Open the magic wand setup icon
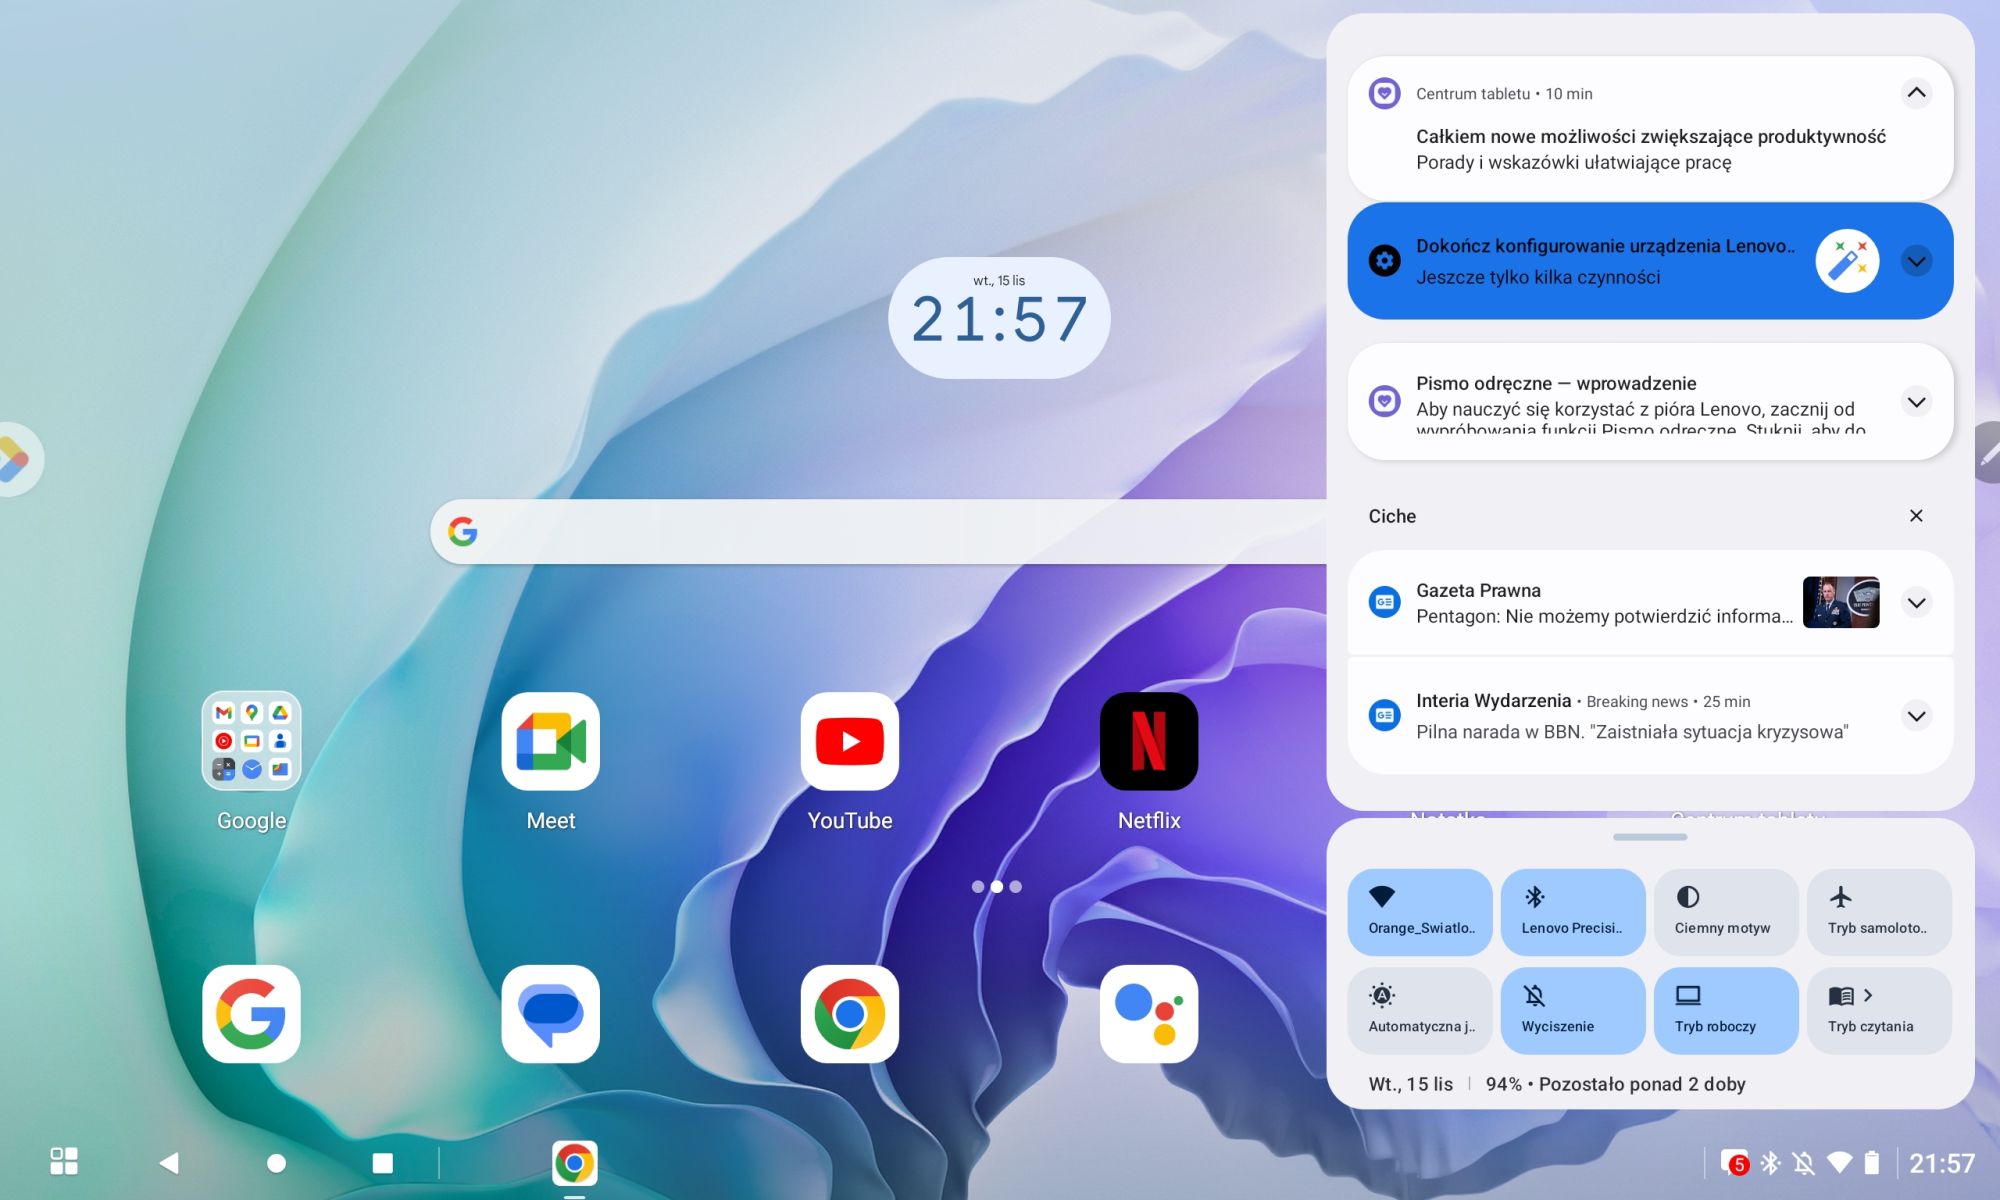This screenshot has height=1200, width=2000. click(1847, 261)
